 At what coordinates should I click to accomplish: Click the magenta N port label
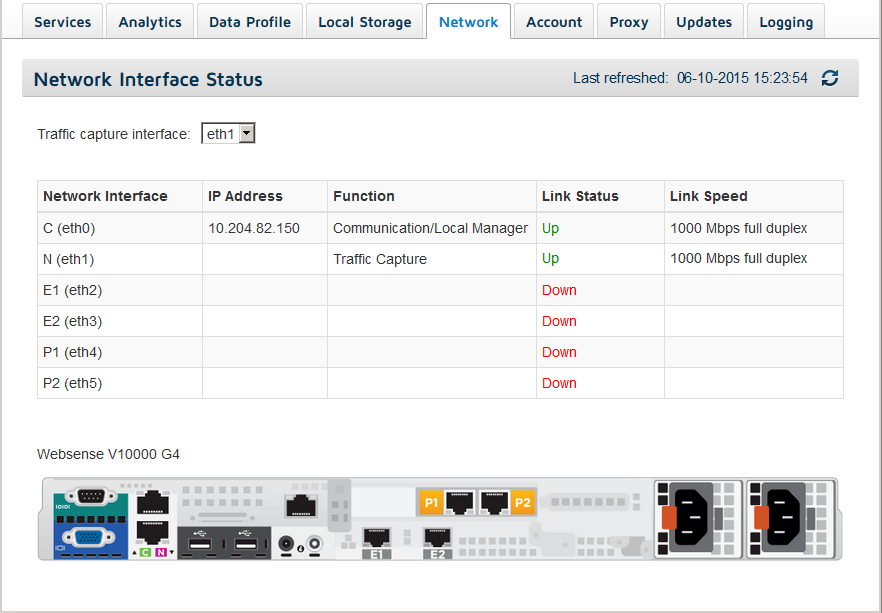[161, 552]
